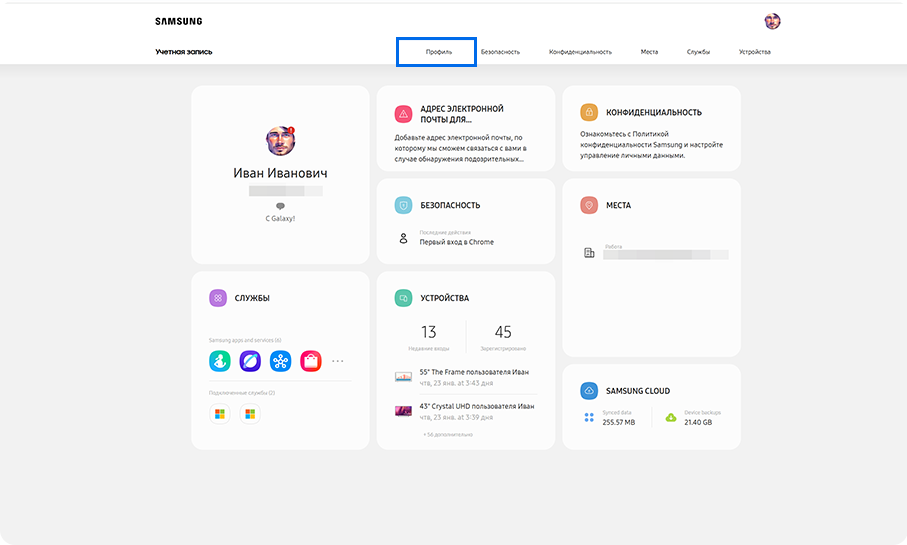Open the Места tab in the header
The height and width of the screenshot is (545, 907).
tap(649, 52)
